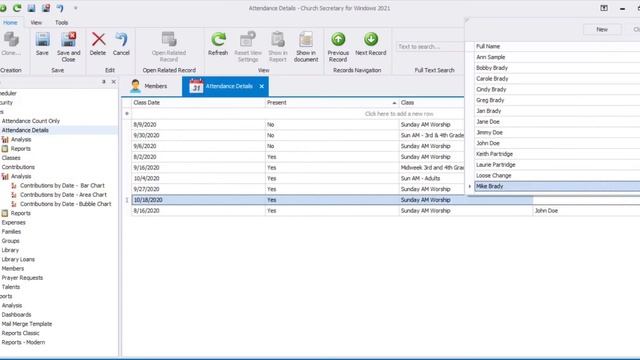Select Laurie Partridge in the lookup list
Image resolution: width=640 pixels, height=360 pixels.
[x=557, y=164]
